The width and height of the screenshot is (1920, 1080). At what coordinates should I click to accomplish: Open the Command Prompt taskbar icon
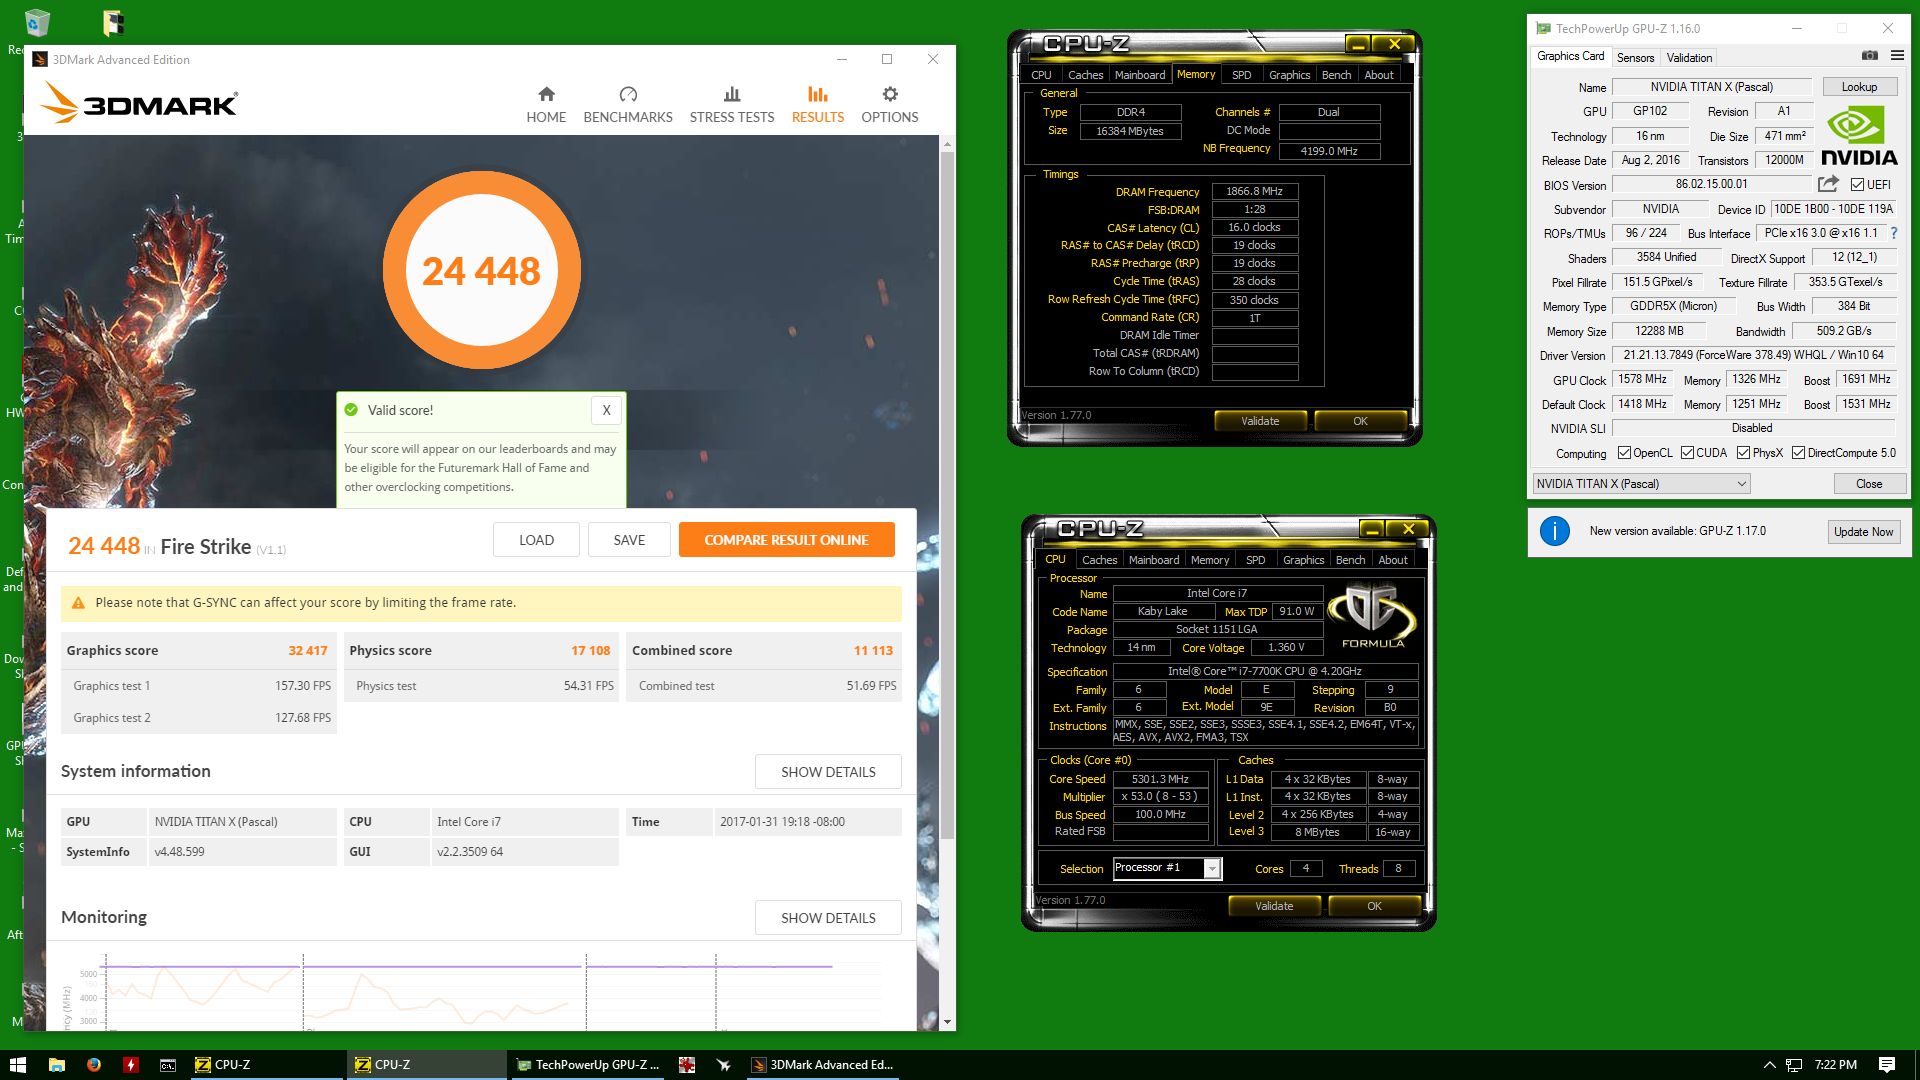coord(168,1065)
